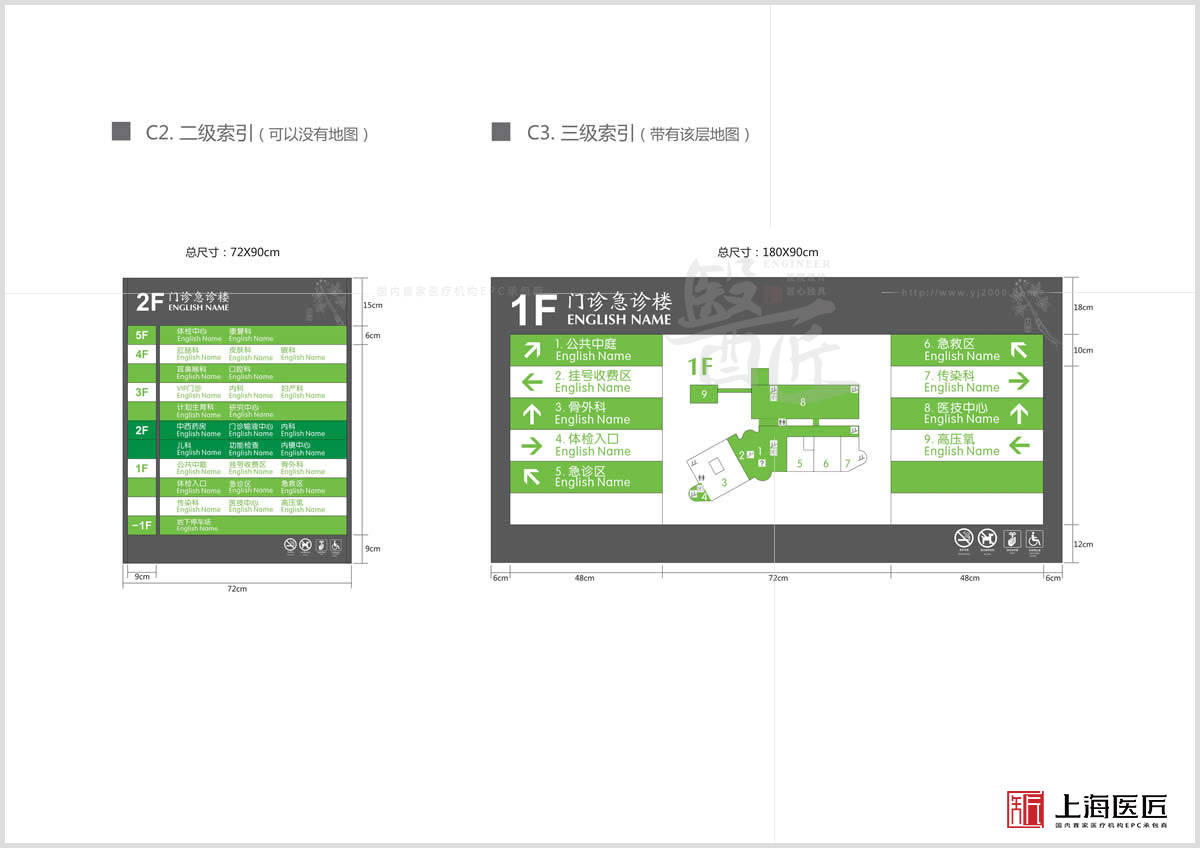Screen dimensions: 1200x848
Task: Click the left arrow beside 挂号收费区
Action: [532, 381]
